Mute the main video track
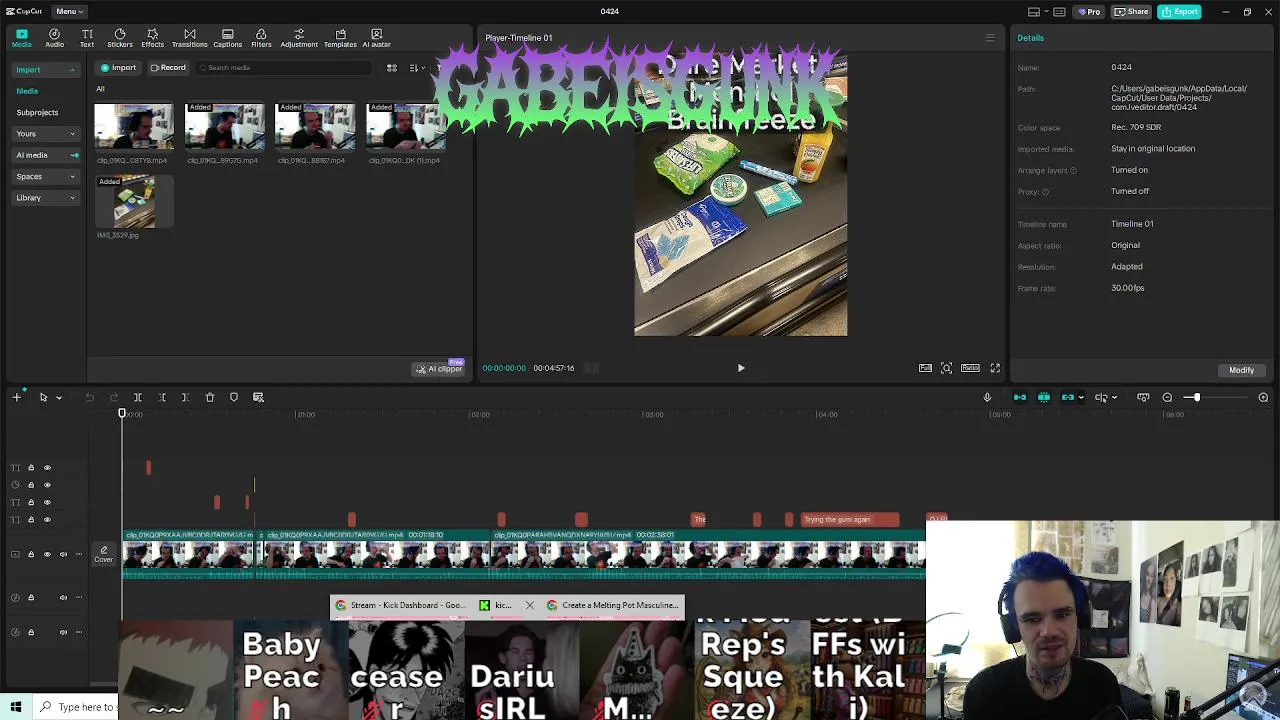1280x720 pixels. 63,554
